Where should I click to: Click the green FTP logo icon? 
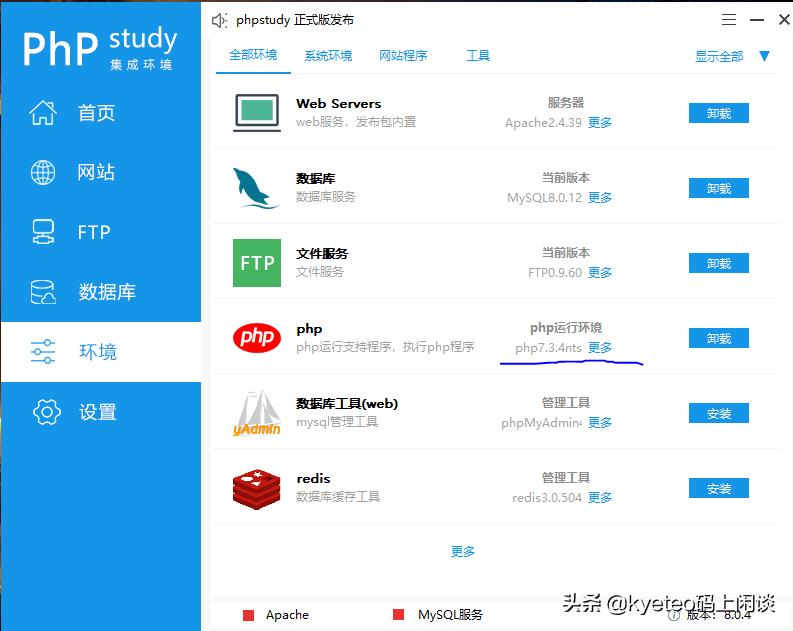pyautogui.click(x=257, y=263)
